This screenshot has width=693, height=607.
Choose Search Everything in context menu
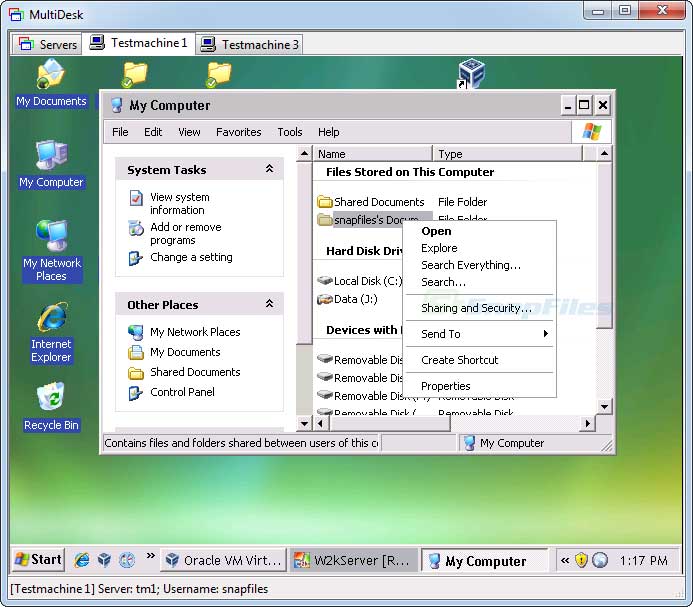tap(480, 265)
